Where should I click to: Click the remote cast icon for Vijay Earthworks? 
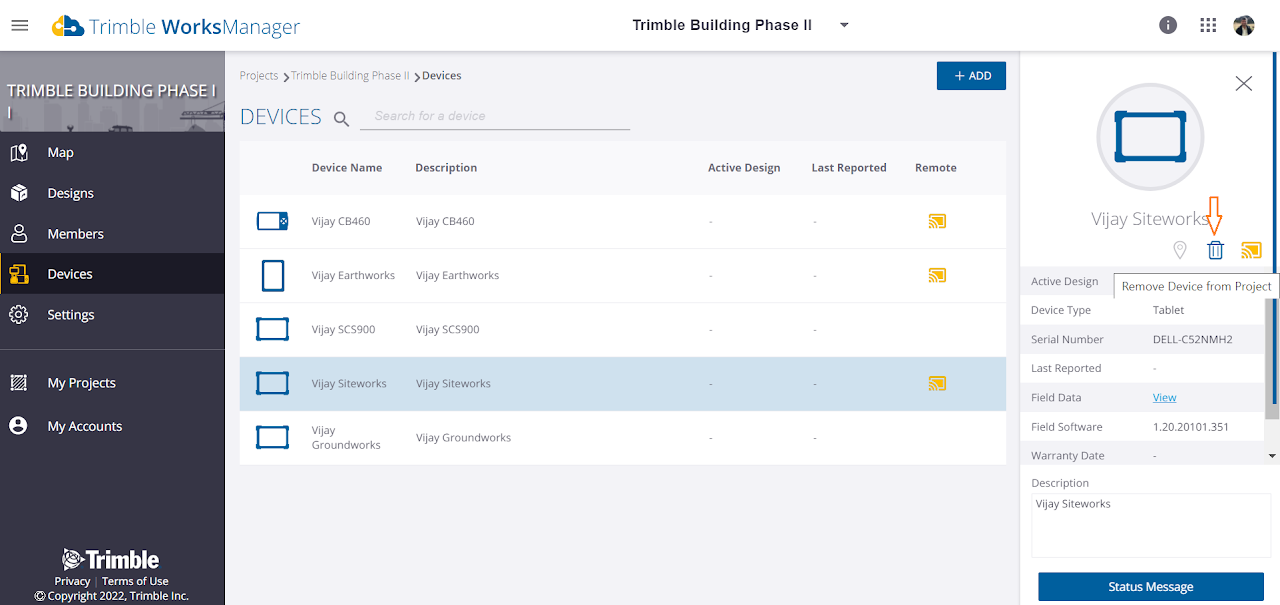937,275
